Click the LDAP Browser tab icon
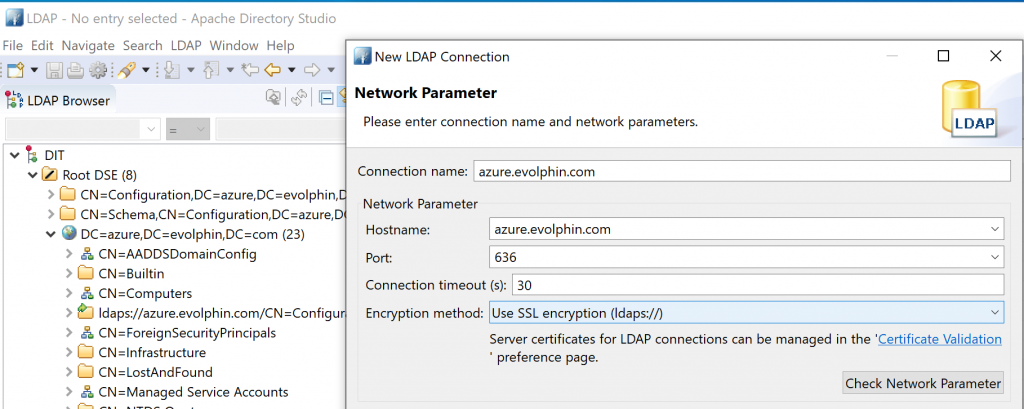1024x409 pixels. click(14, 100)
